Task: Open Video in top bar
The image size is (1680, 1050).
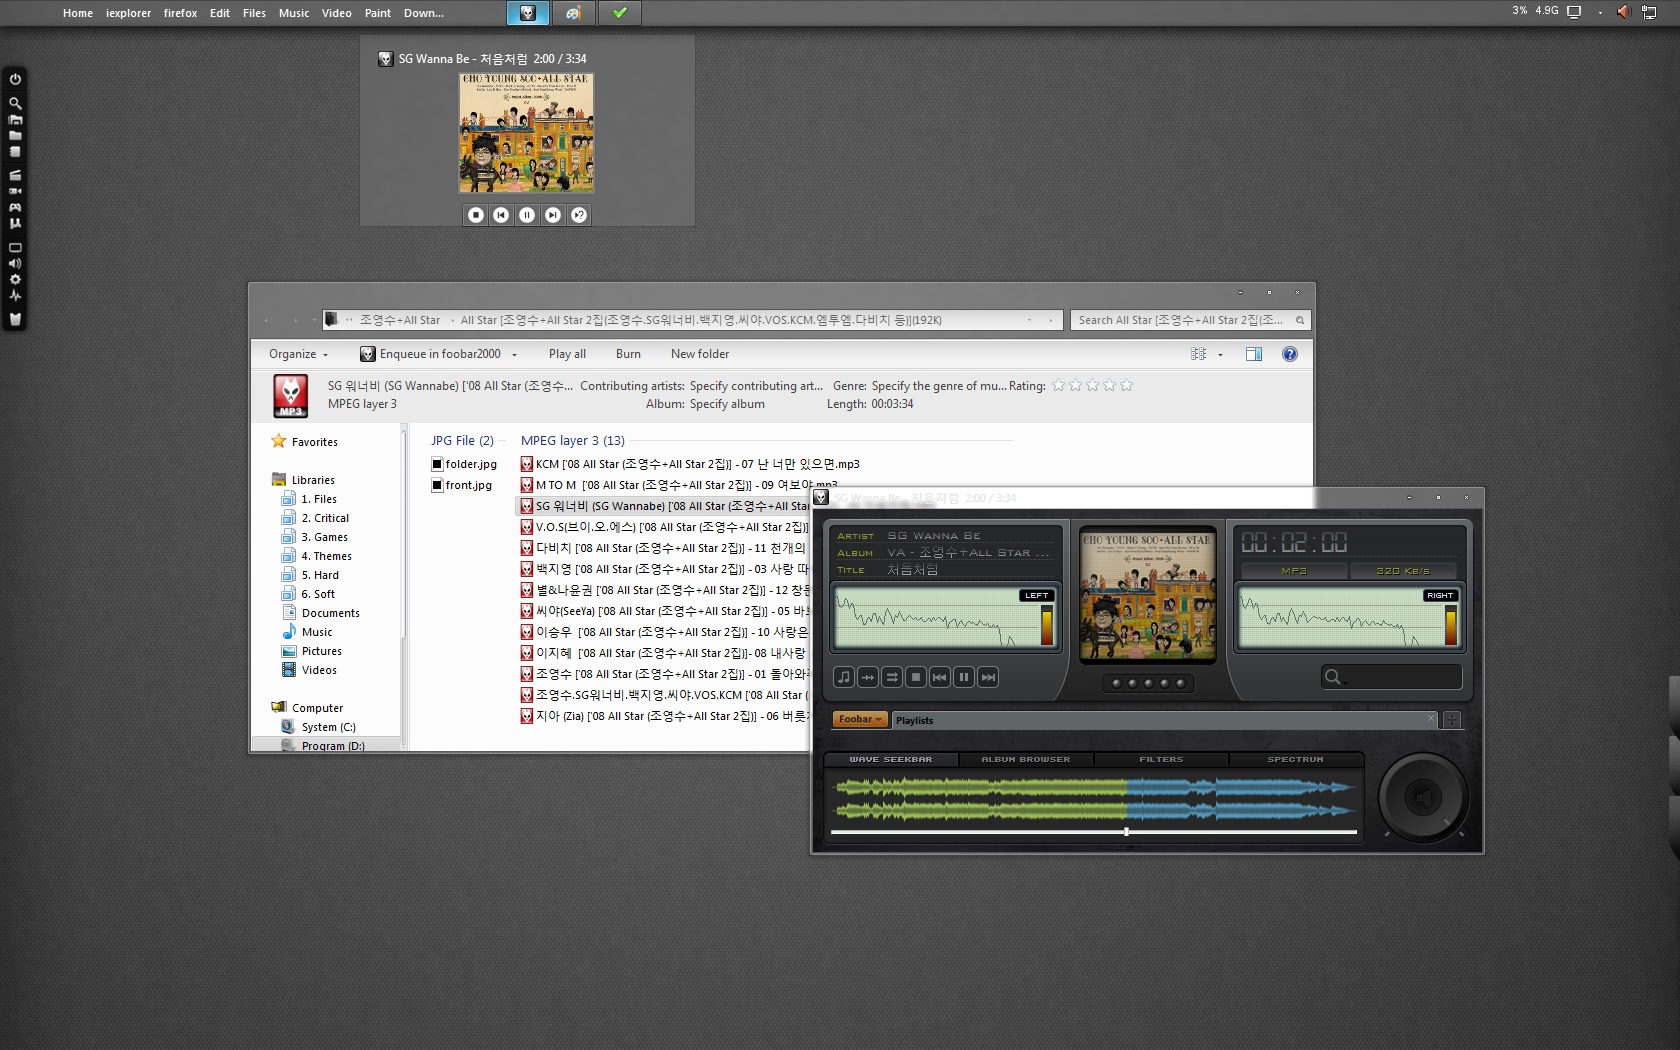Action: click(x=336, y=13)
